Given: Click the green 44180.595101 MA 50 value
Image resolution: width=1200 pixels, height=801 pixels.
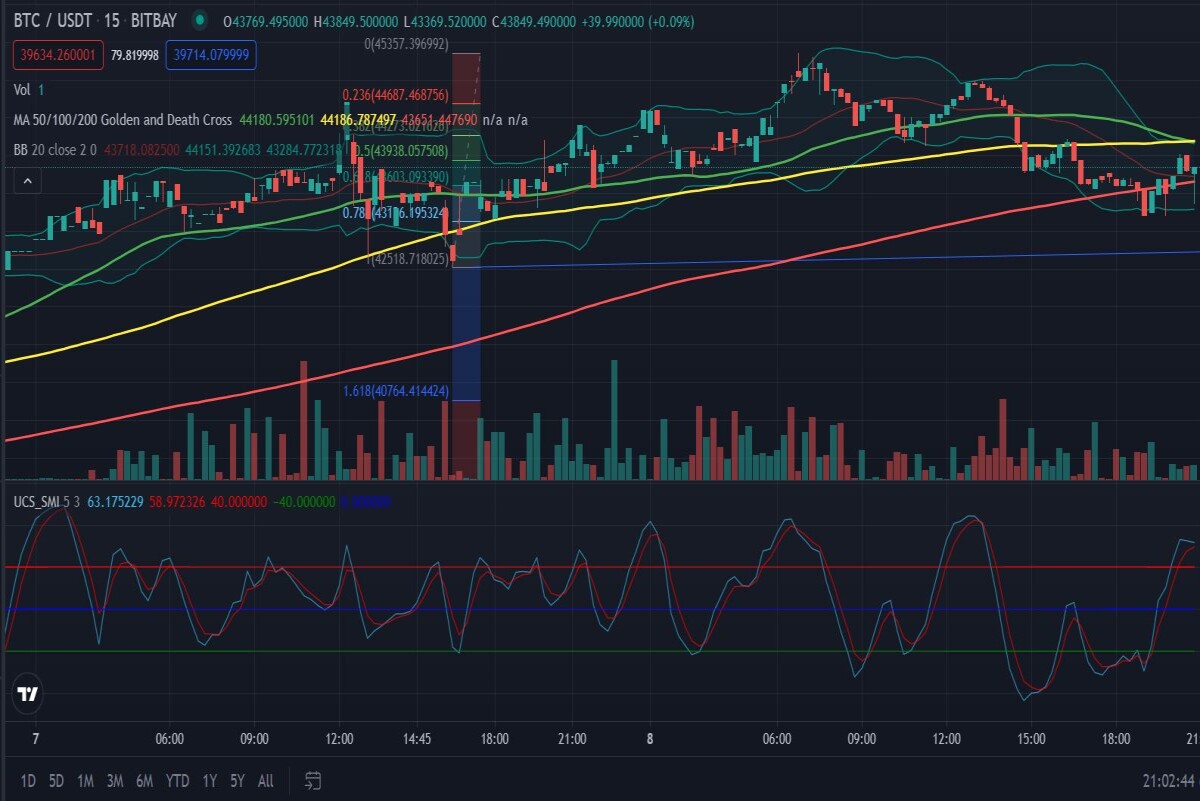Looking at the screenshot, I should pos(276,120).
